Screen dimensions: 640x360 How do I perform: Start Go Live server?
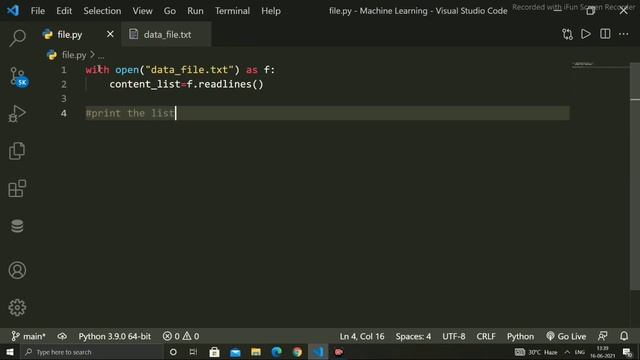point(566,336)
